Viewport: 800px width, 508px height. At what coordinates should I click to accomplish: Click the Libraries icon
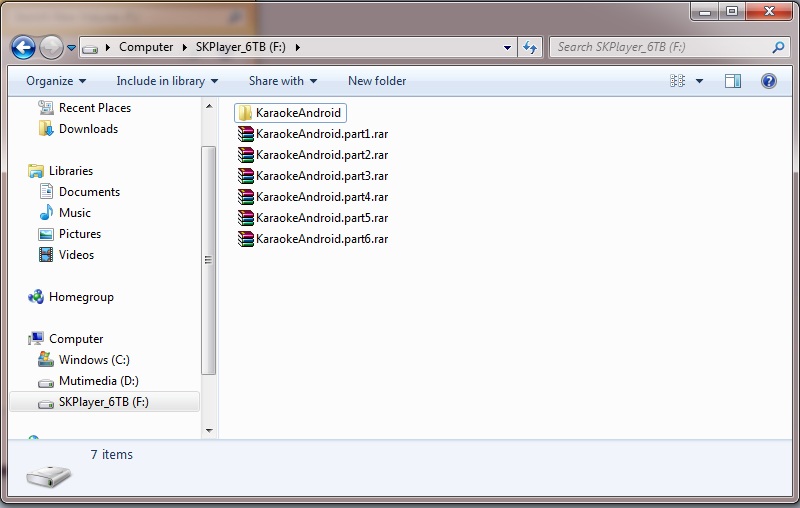coord(36,171)
